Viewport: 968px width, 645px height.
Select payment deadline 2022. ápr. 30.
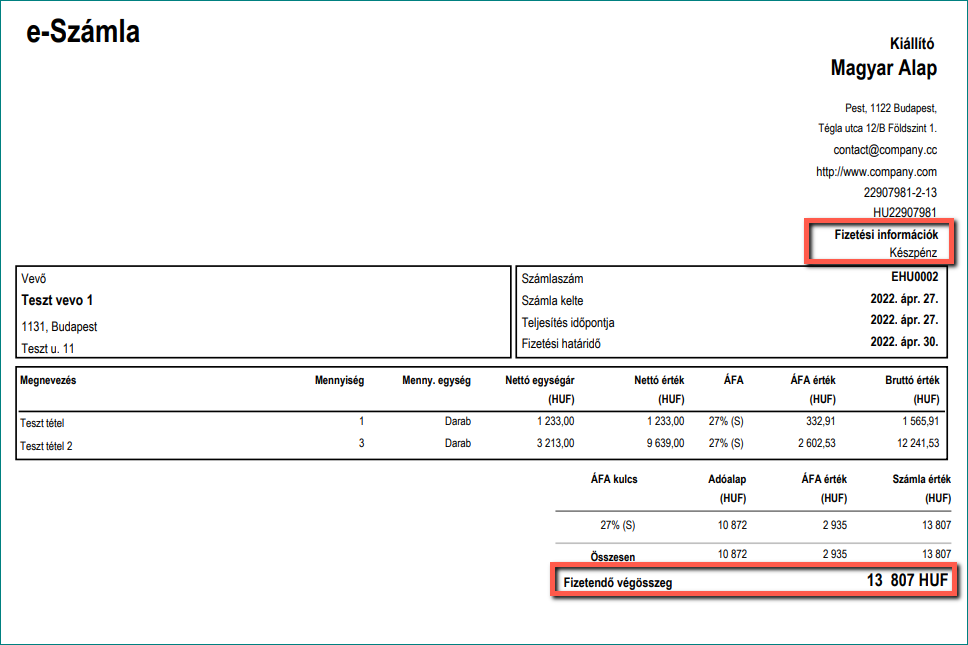[x=904, y=341]
